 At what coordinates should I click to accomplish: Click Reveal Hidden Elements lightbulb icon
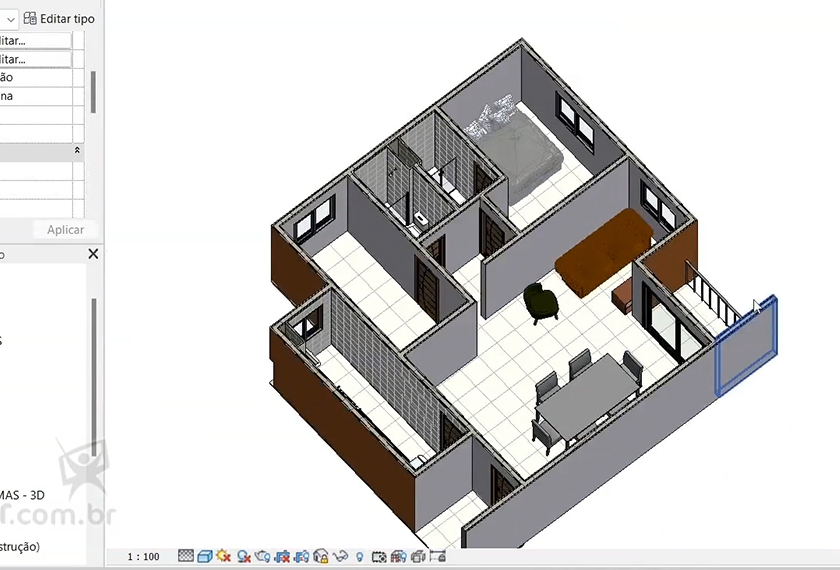click(359, 556)
